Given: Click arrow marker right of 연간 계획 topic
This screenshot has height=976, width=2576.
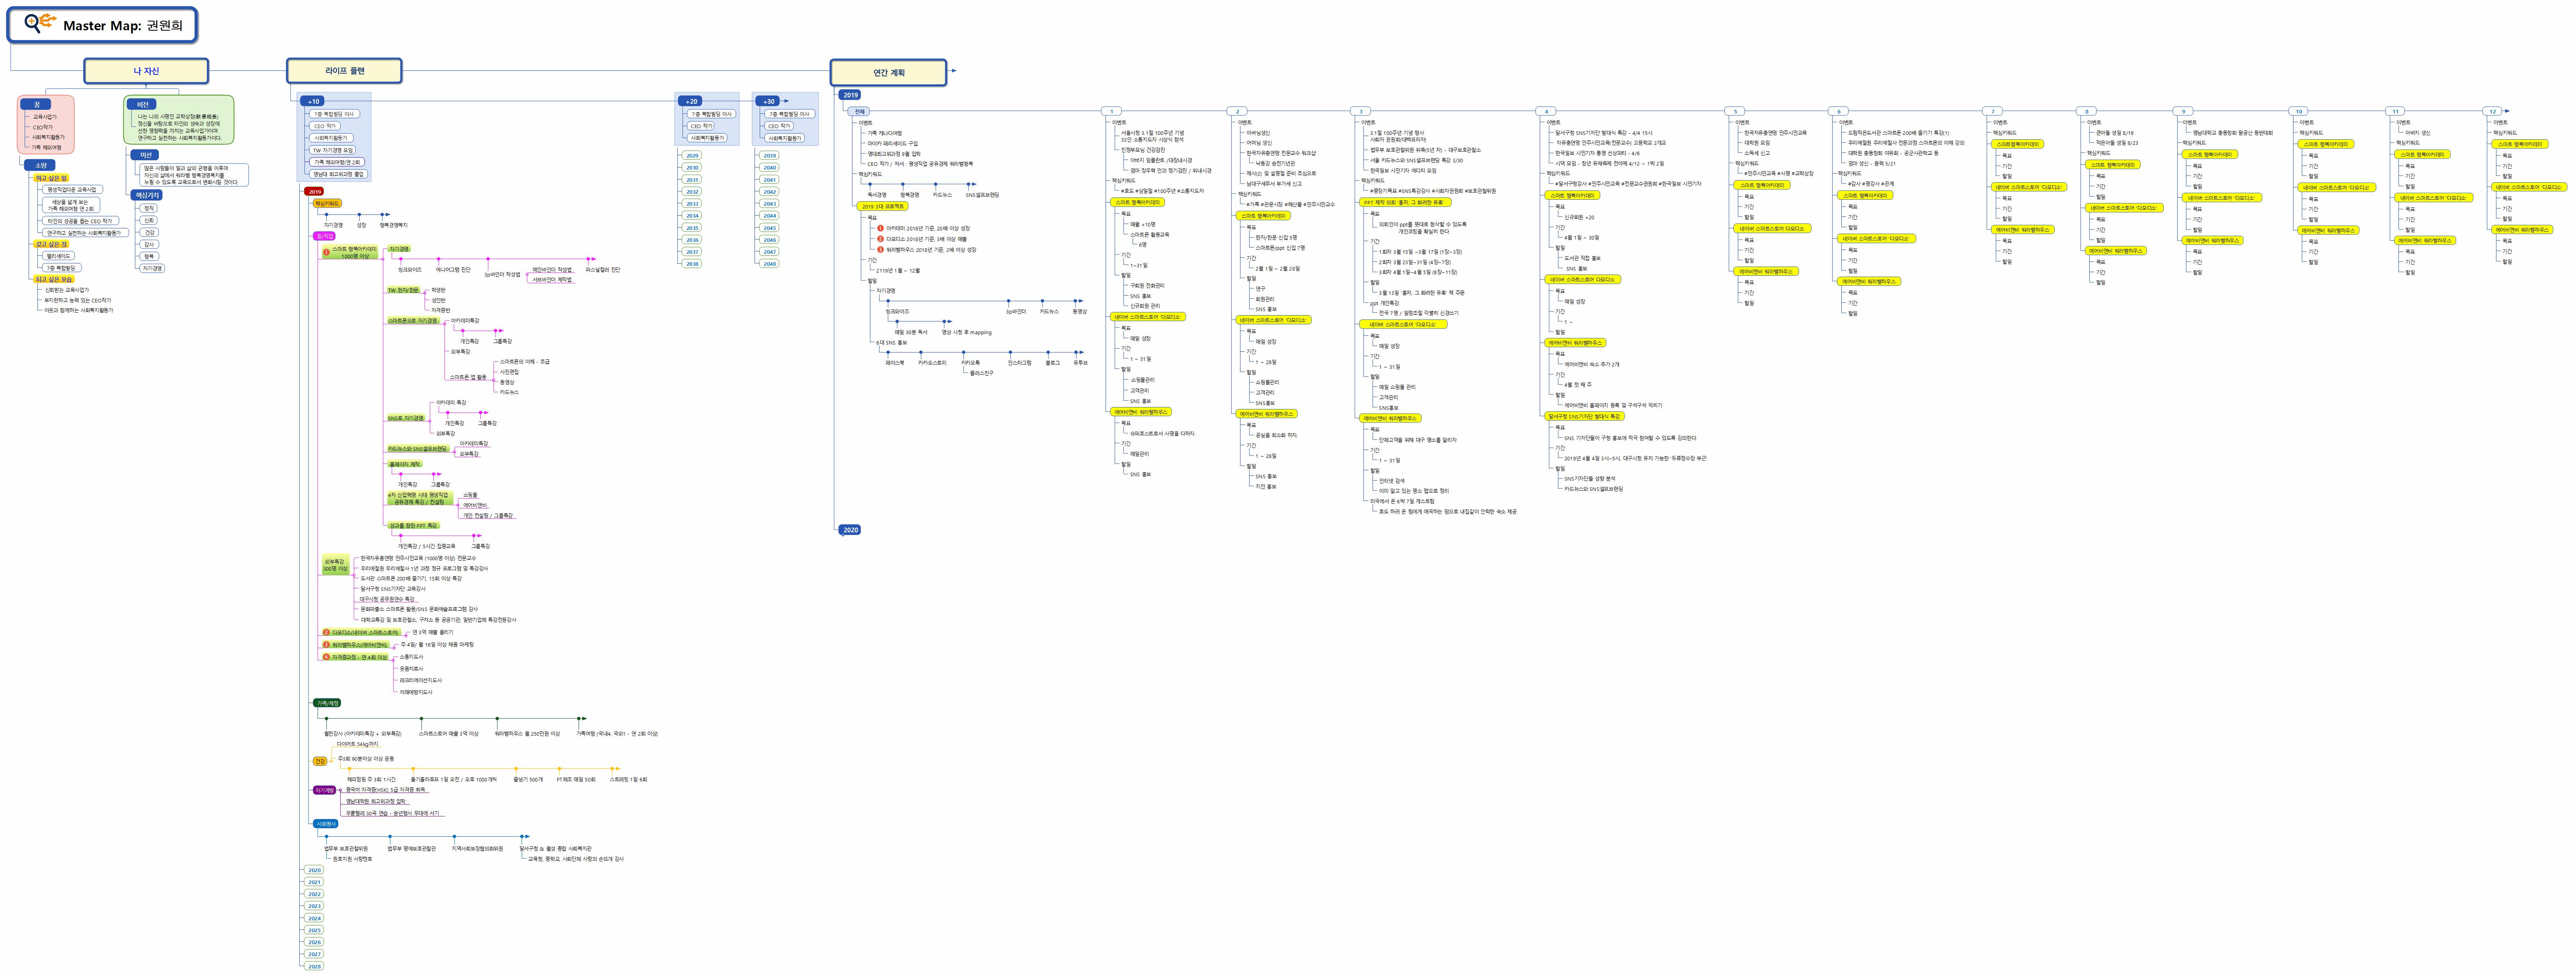Looking at the screenshot, I should 953,71.
